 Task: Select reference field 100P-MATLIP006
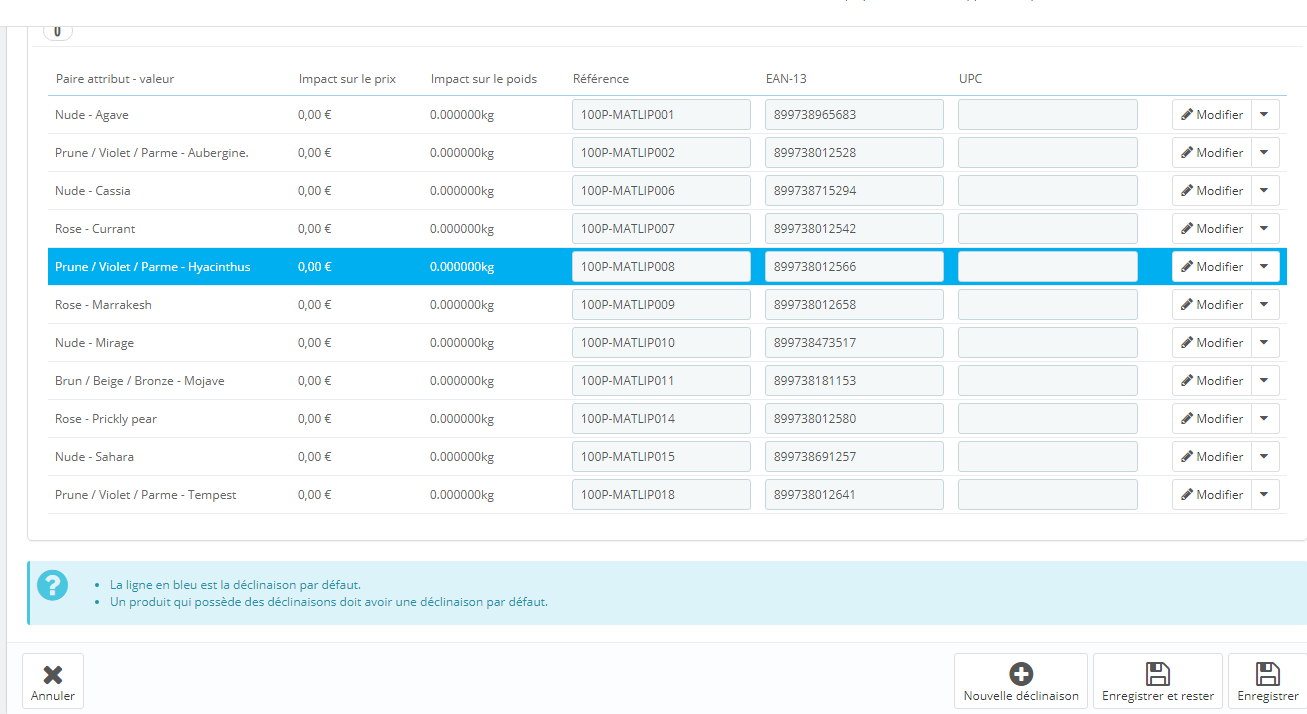[x=661, y=191]
